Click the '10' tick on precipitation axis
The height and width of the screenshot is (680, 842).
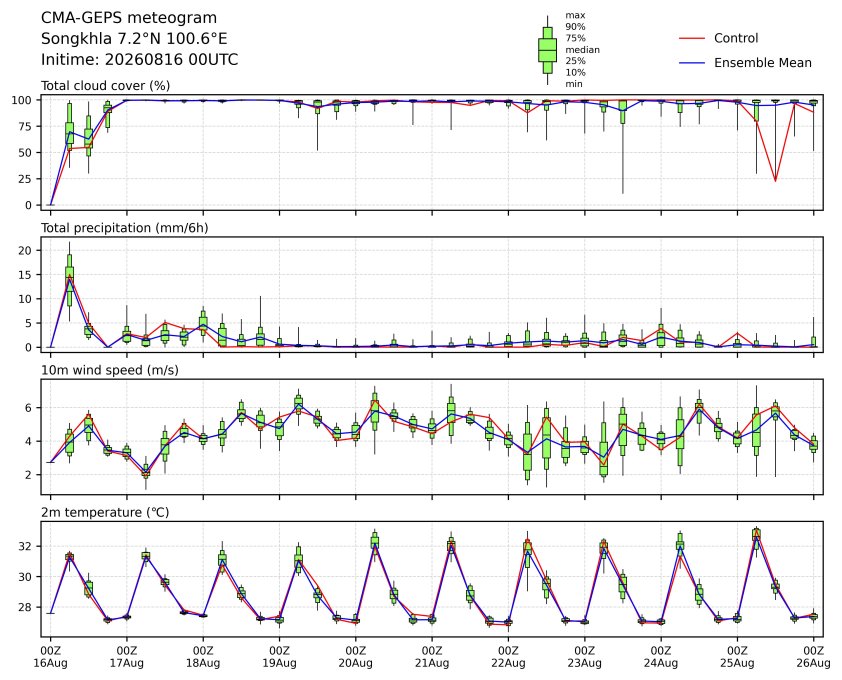[x=25, y=299]
